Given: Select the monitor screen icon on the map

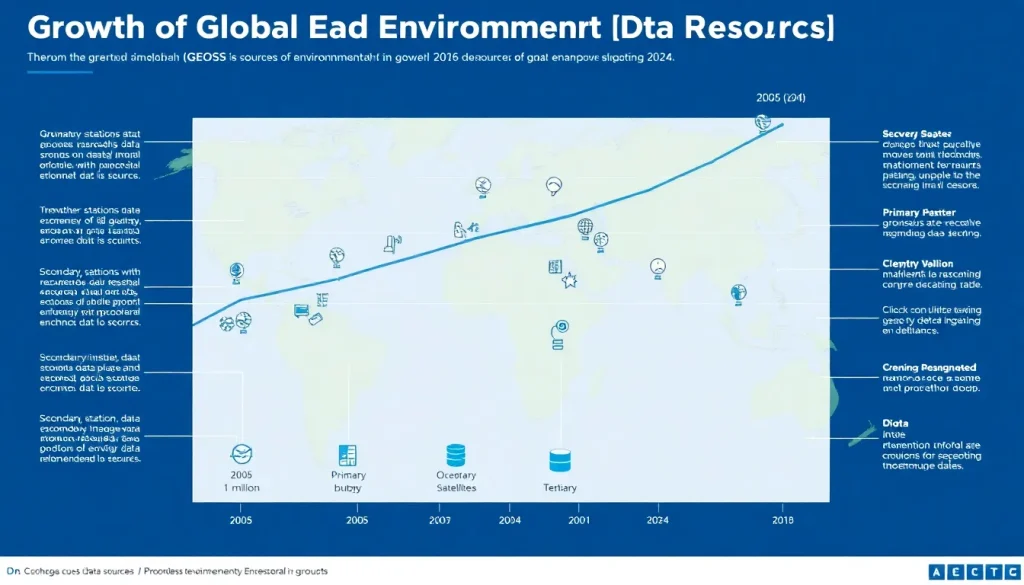Looking at the screenshot, I should click(301, 311).
